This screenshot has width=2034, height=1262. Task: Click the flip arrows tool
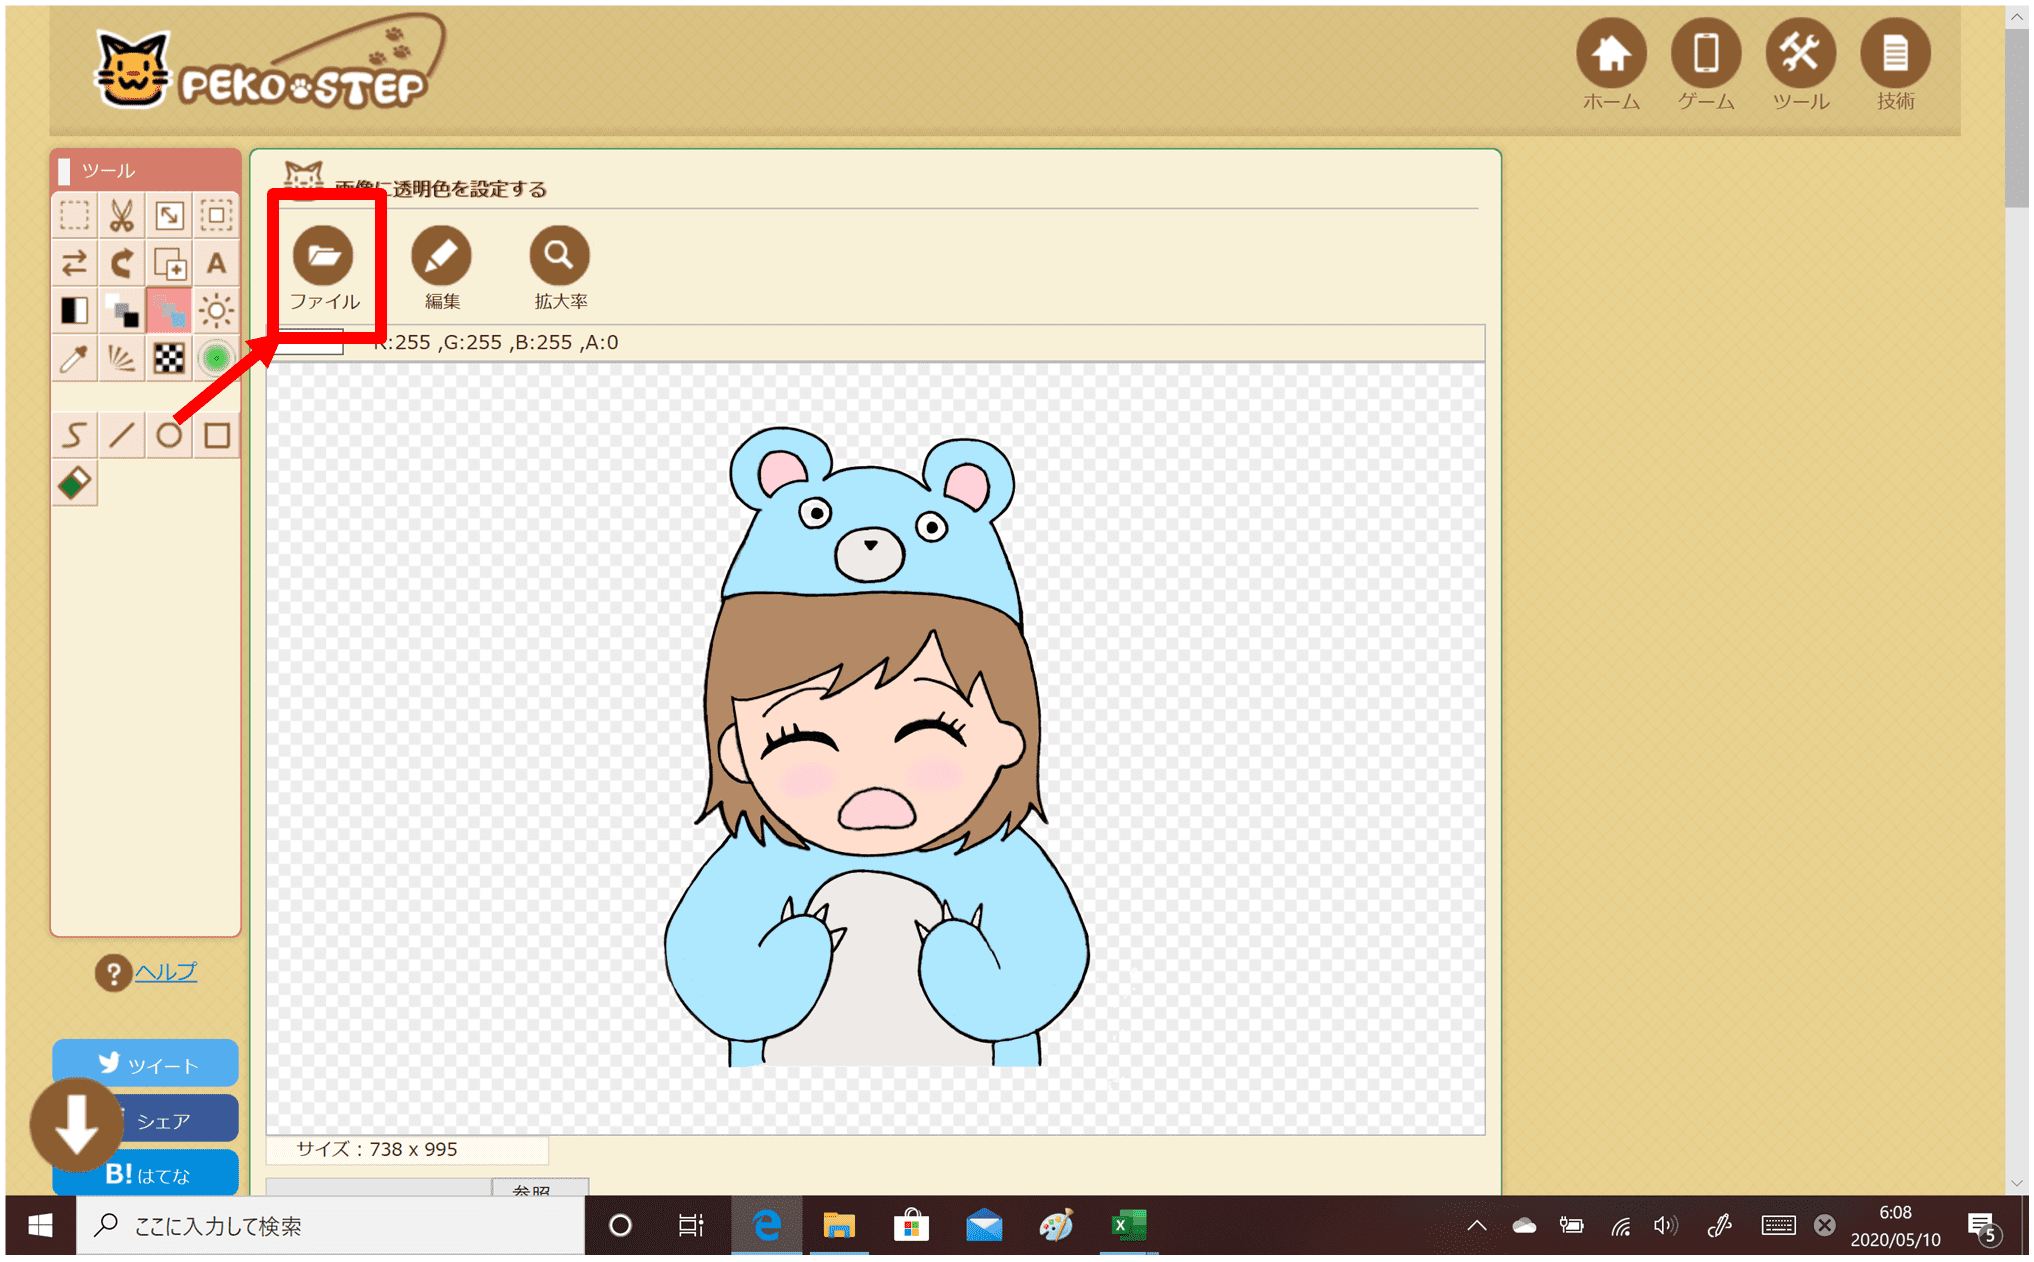[x=74, y=264]
